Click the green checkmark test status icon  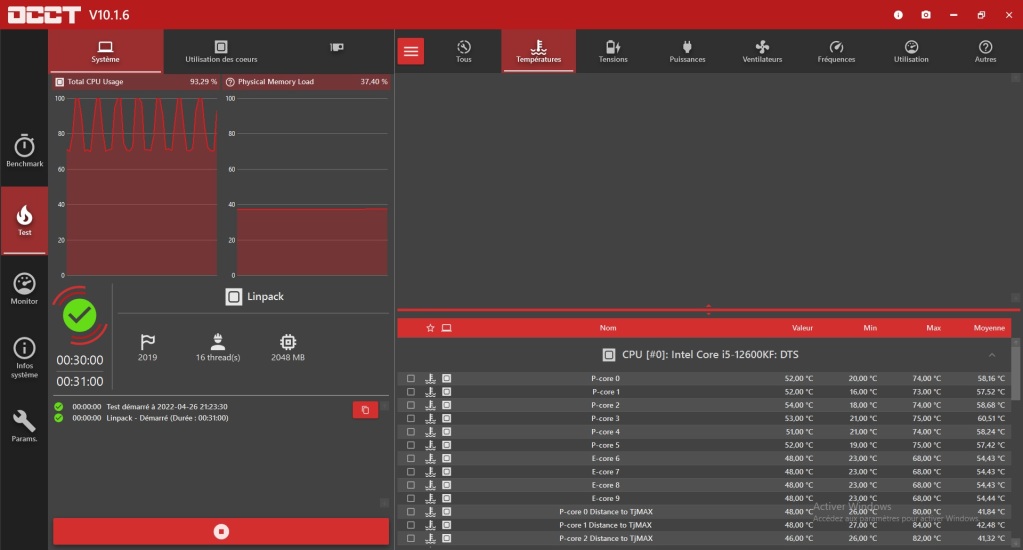pos(80,316)
